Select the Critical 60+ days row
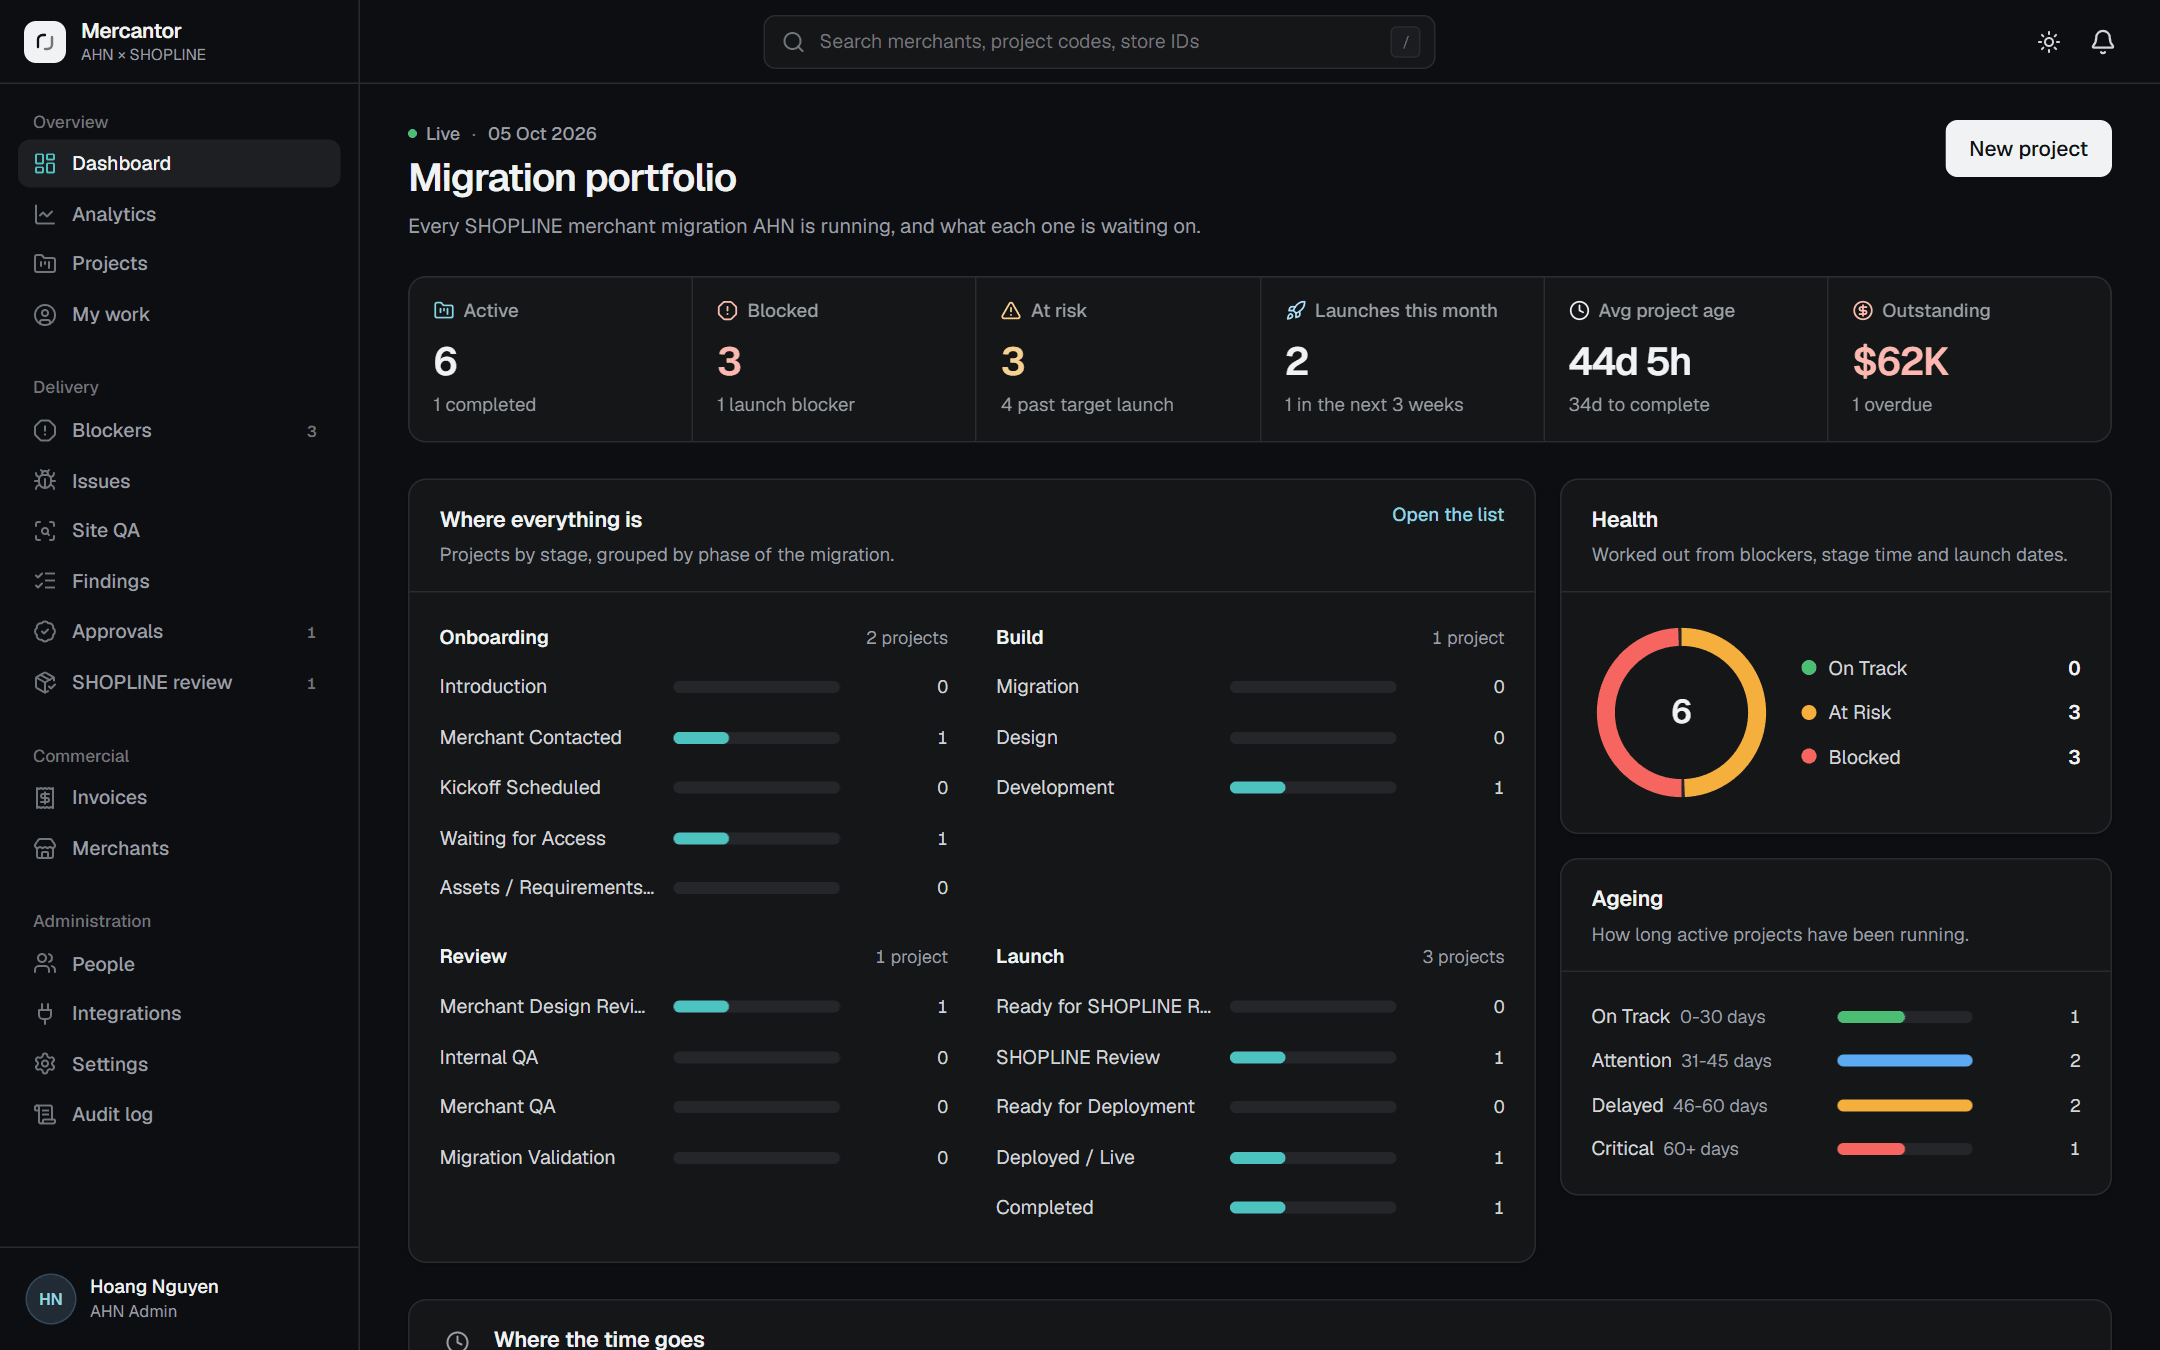The height and width of the screenshot is (1350, 2160). (1836, 1149)
